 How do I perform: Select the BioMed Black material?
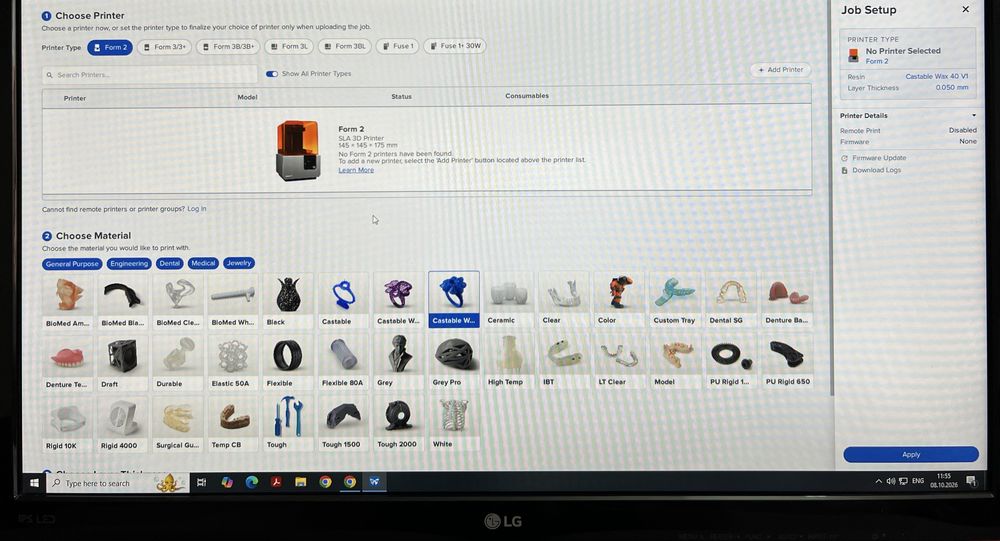tap(122, 302)
